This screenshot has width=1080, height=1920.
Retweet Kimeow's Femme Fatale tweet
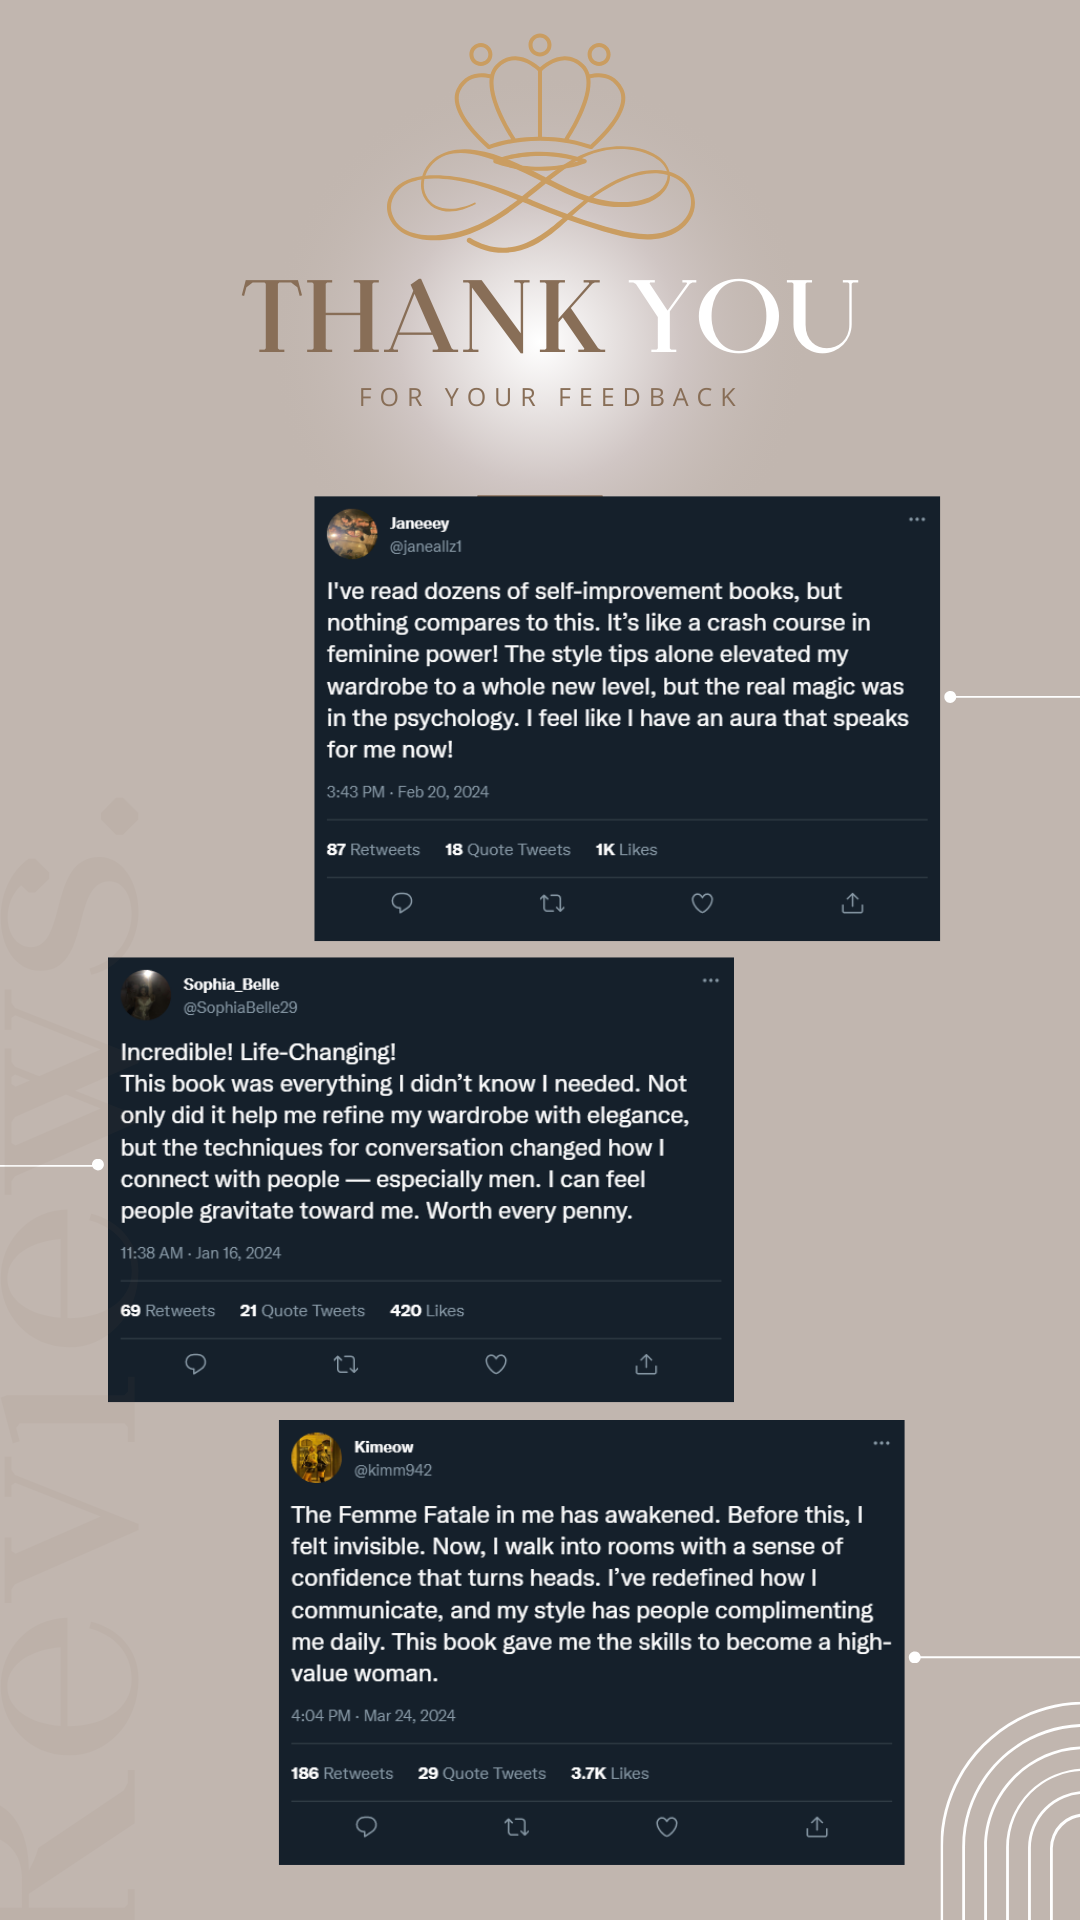pos(516,1827)
